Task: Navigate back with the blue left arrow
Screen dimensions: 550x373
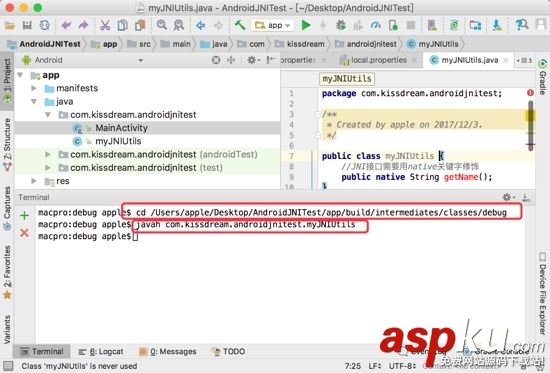Action: [201, 25]
